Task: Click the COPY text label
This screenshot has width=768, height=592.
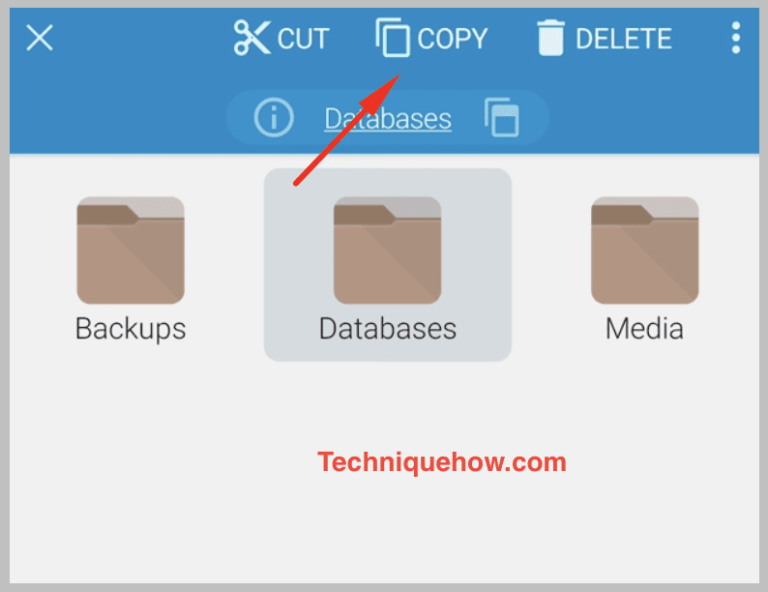Action: pos(453,39)
